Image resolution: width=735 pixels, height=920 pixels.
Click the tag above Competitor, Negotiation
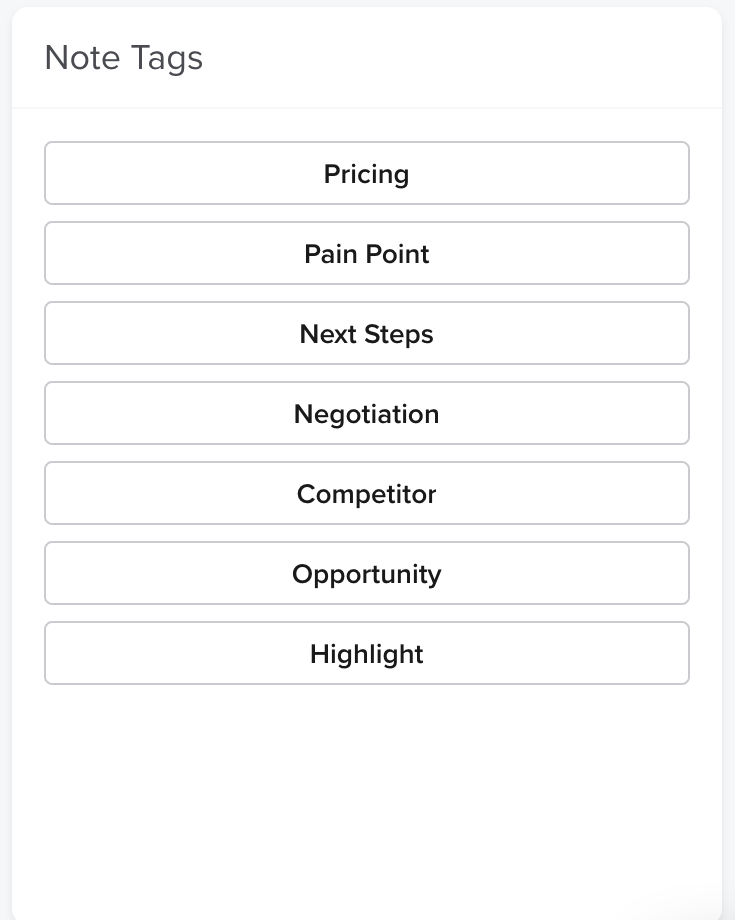367,413
